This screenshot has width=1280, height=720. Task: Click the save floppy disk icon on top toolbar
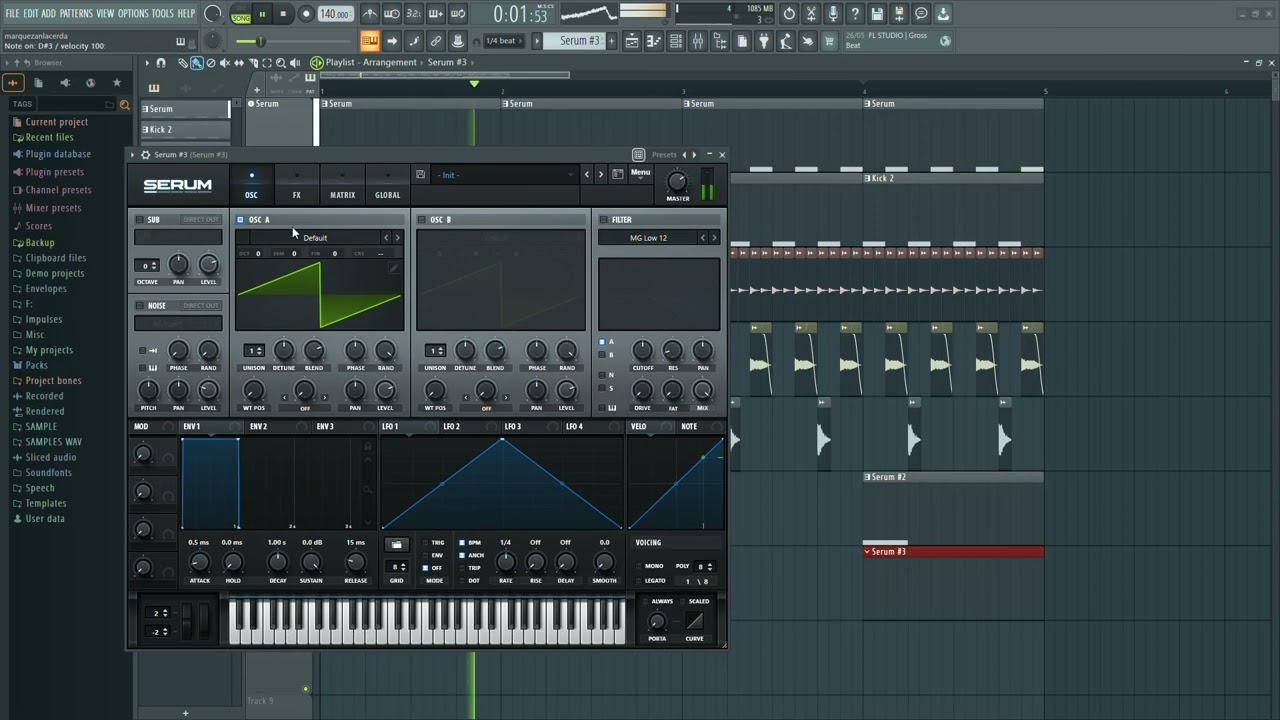877,14
